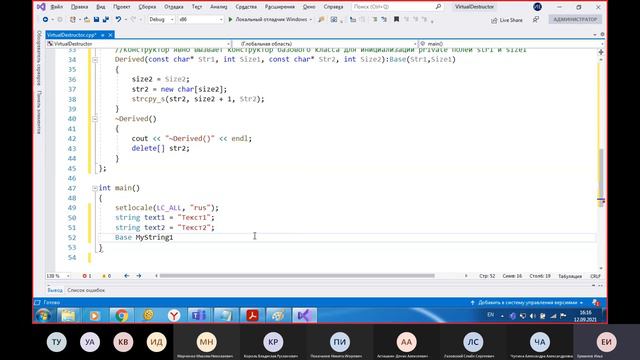Viewport: 640px width, 360px height.
Task: Click the green Start debugging arrow
Action: coord(230,19)
